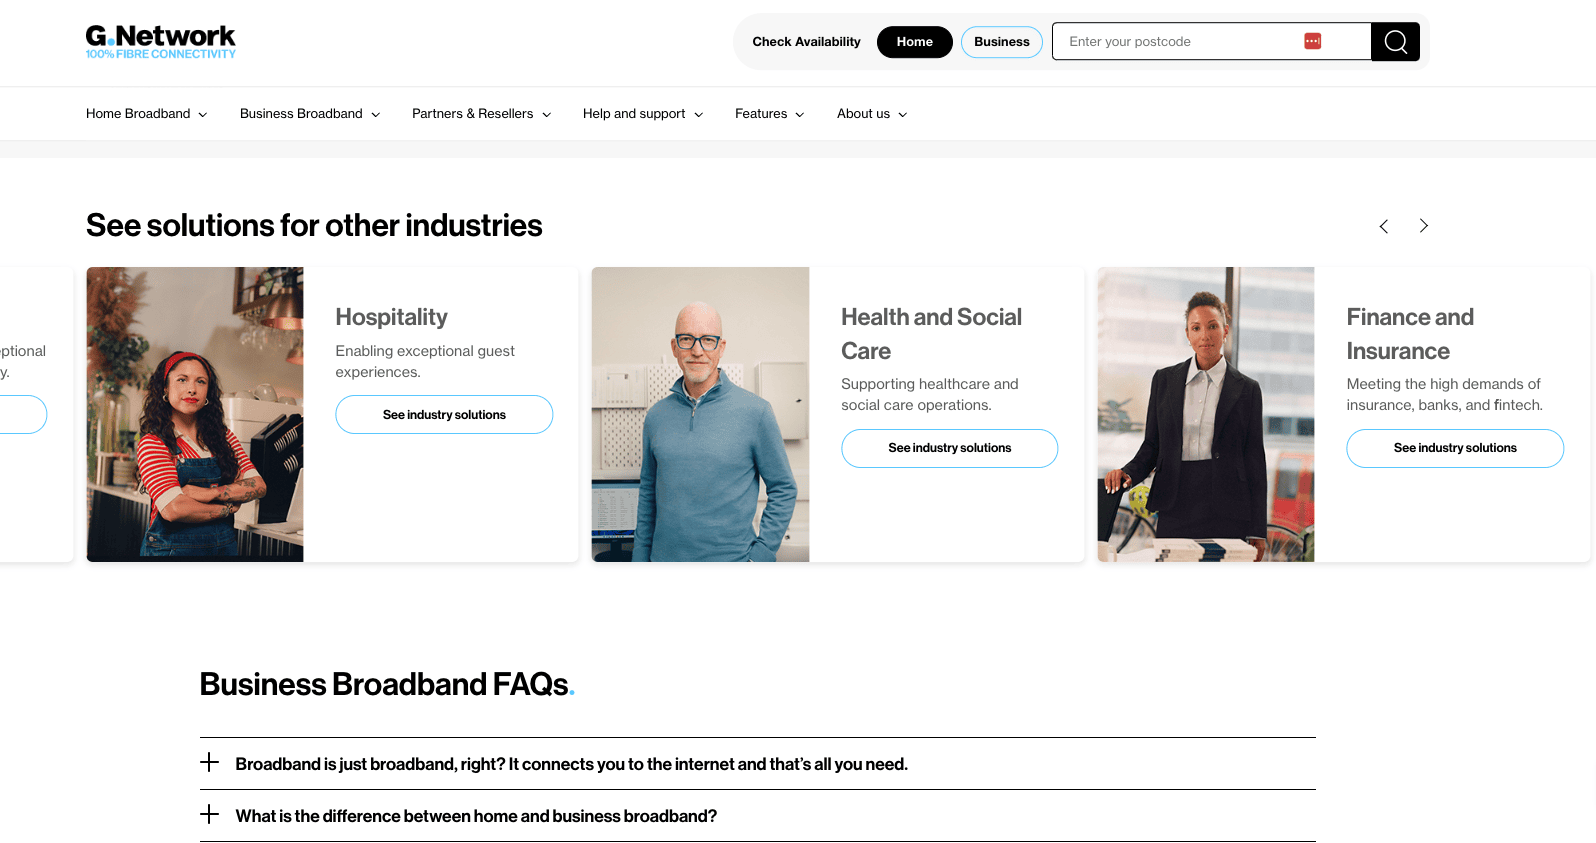Expand the 'Broadband is just broadband' FAQ plus icon
The height and width of the screenshot is (843, 1596).
click(209, 763)
